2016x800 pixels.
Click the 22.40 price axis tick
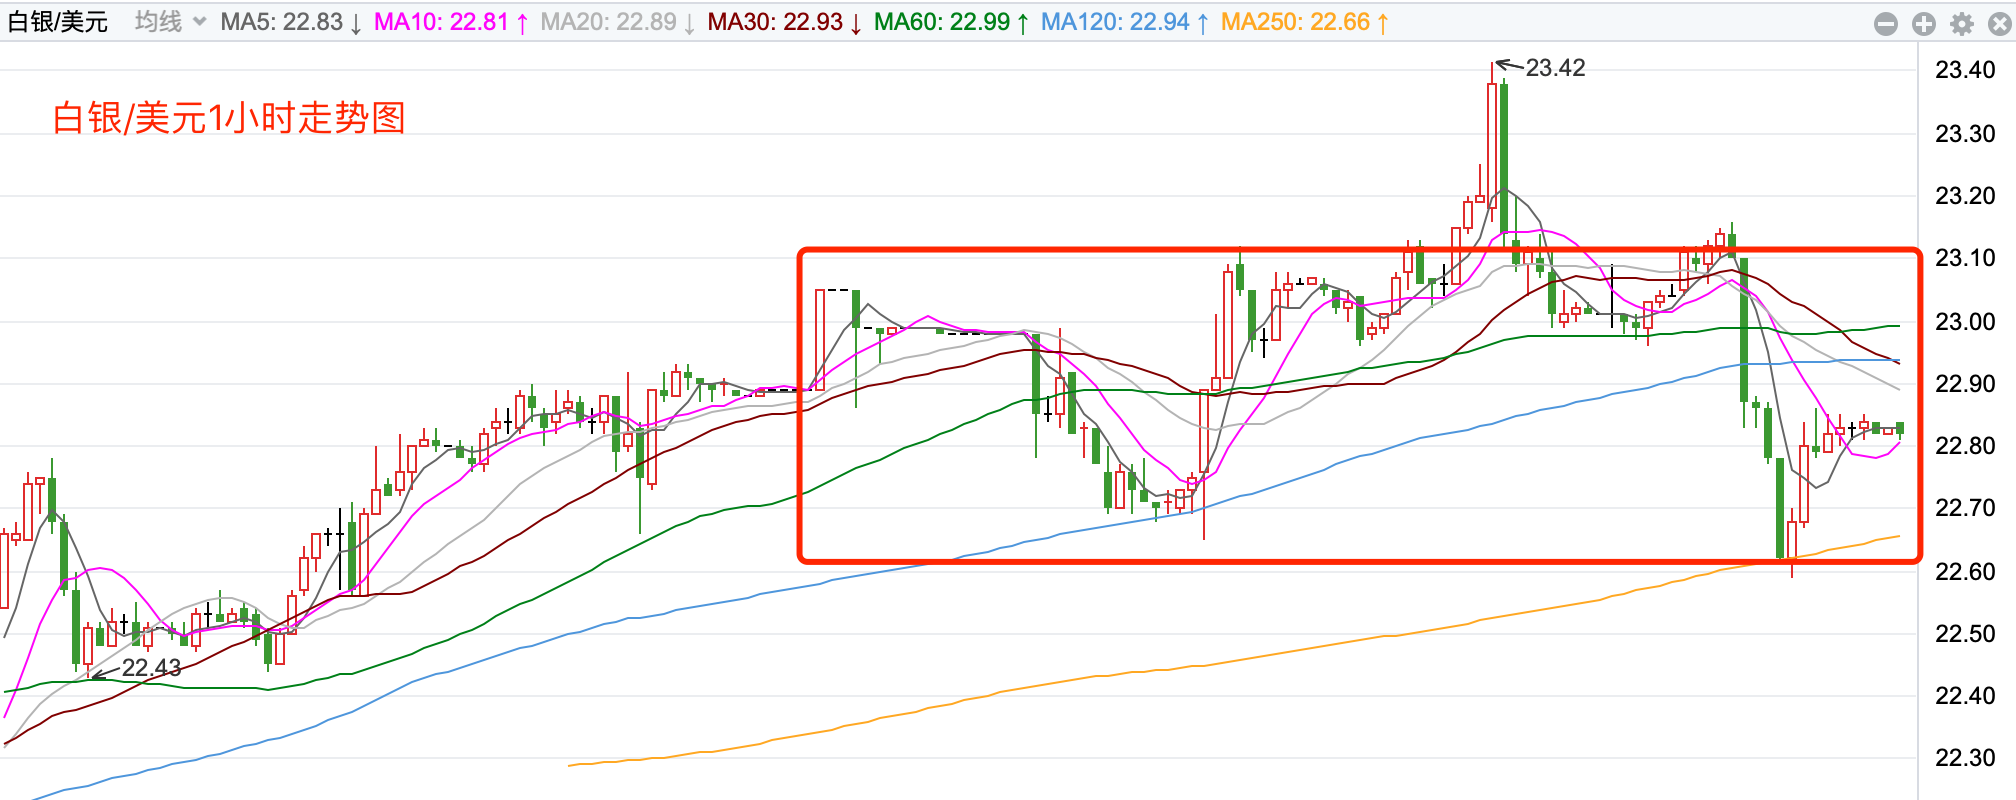(1965, 696)
